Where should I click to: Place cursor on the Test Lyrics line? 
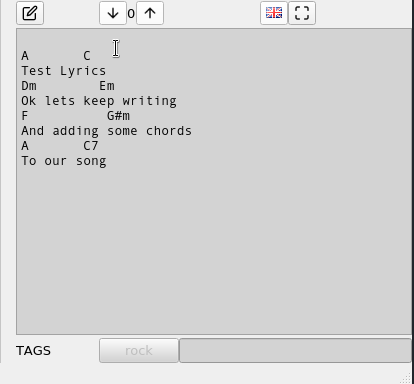pos(64,71)
